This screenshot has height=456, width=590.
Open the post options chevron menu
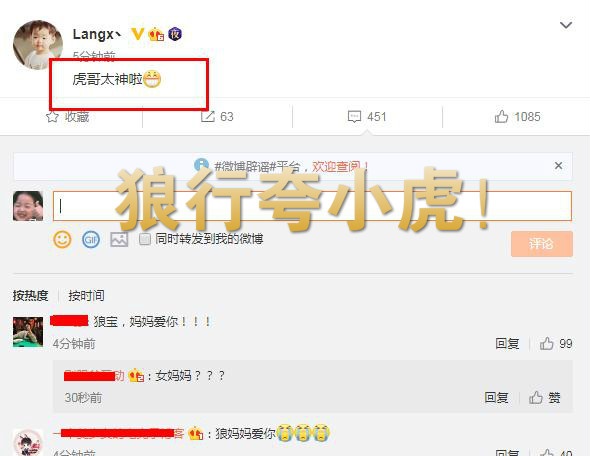tap(566, 25)
